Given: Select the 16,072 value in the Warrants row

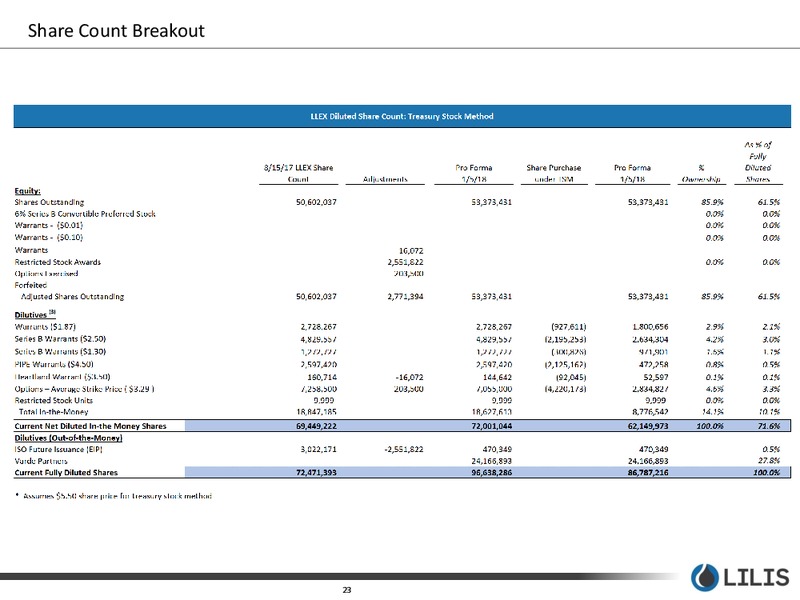Looking at the screenshot, I should tap(411, 251).
